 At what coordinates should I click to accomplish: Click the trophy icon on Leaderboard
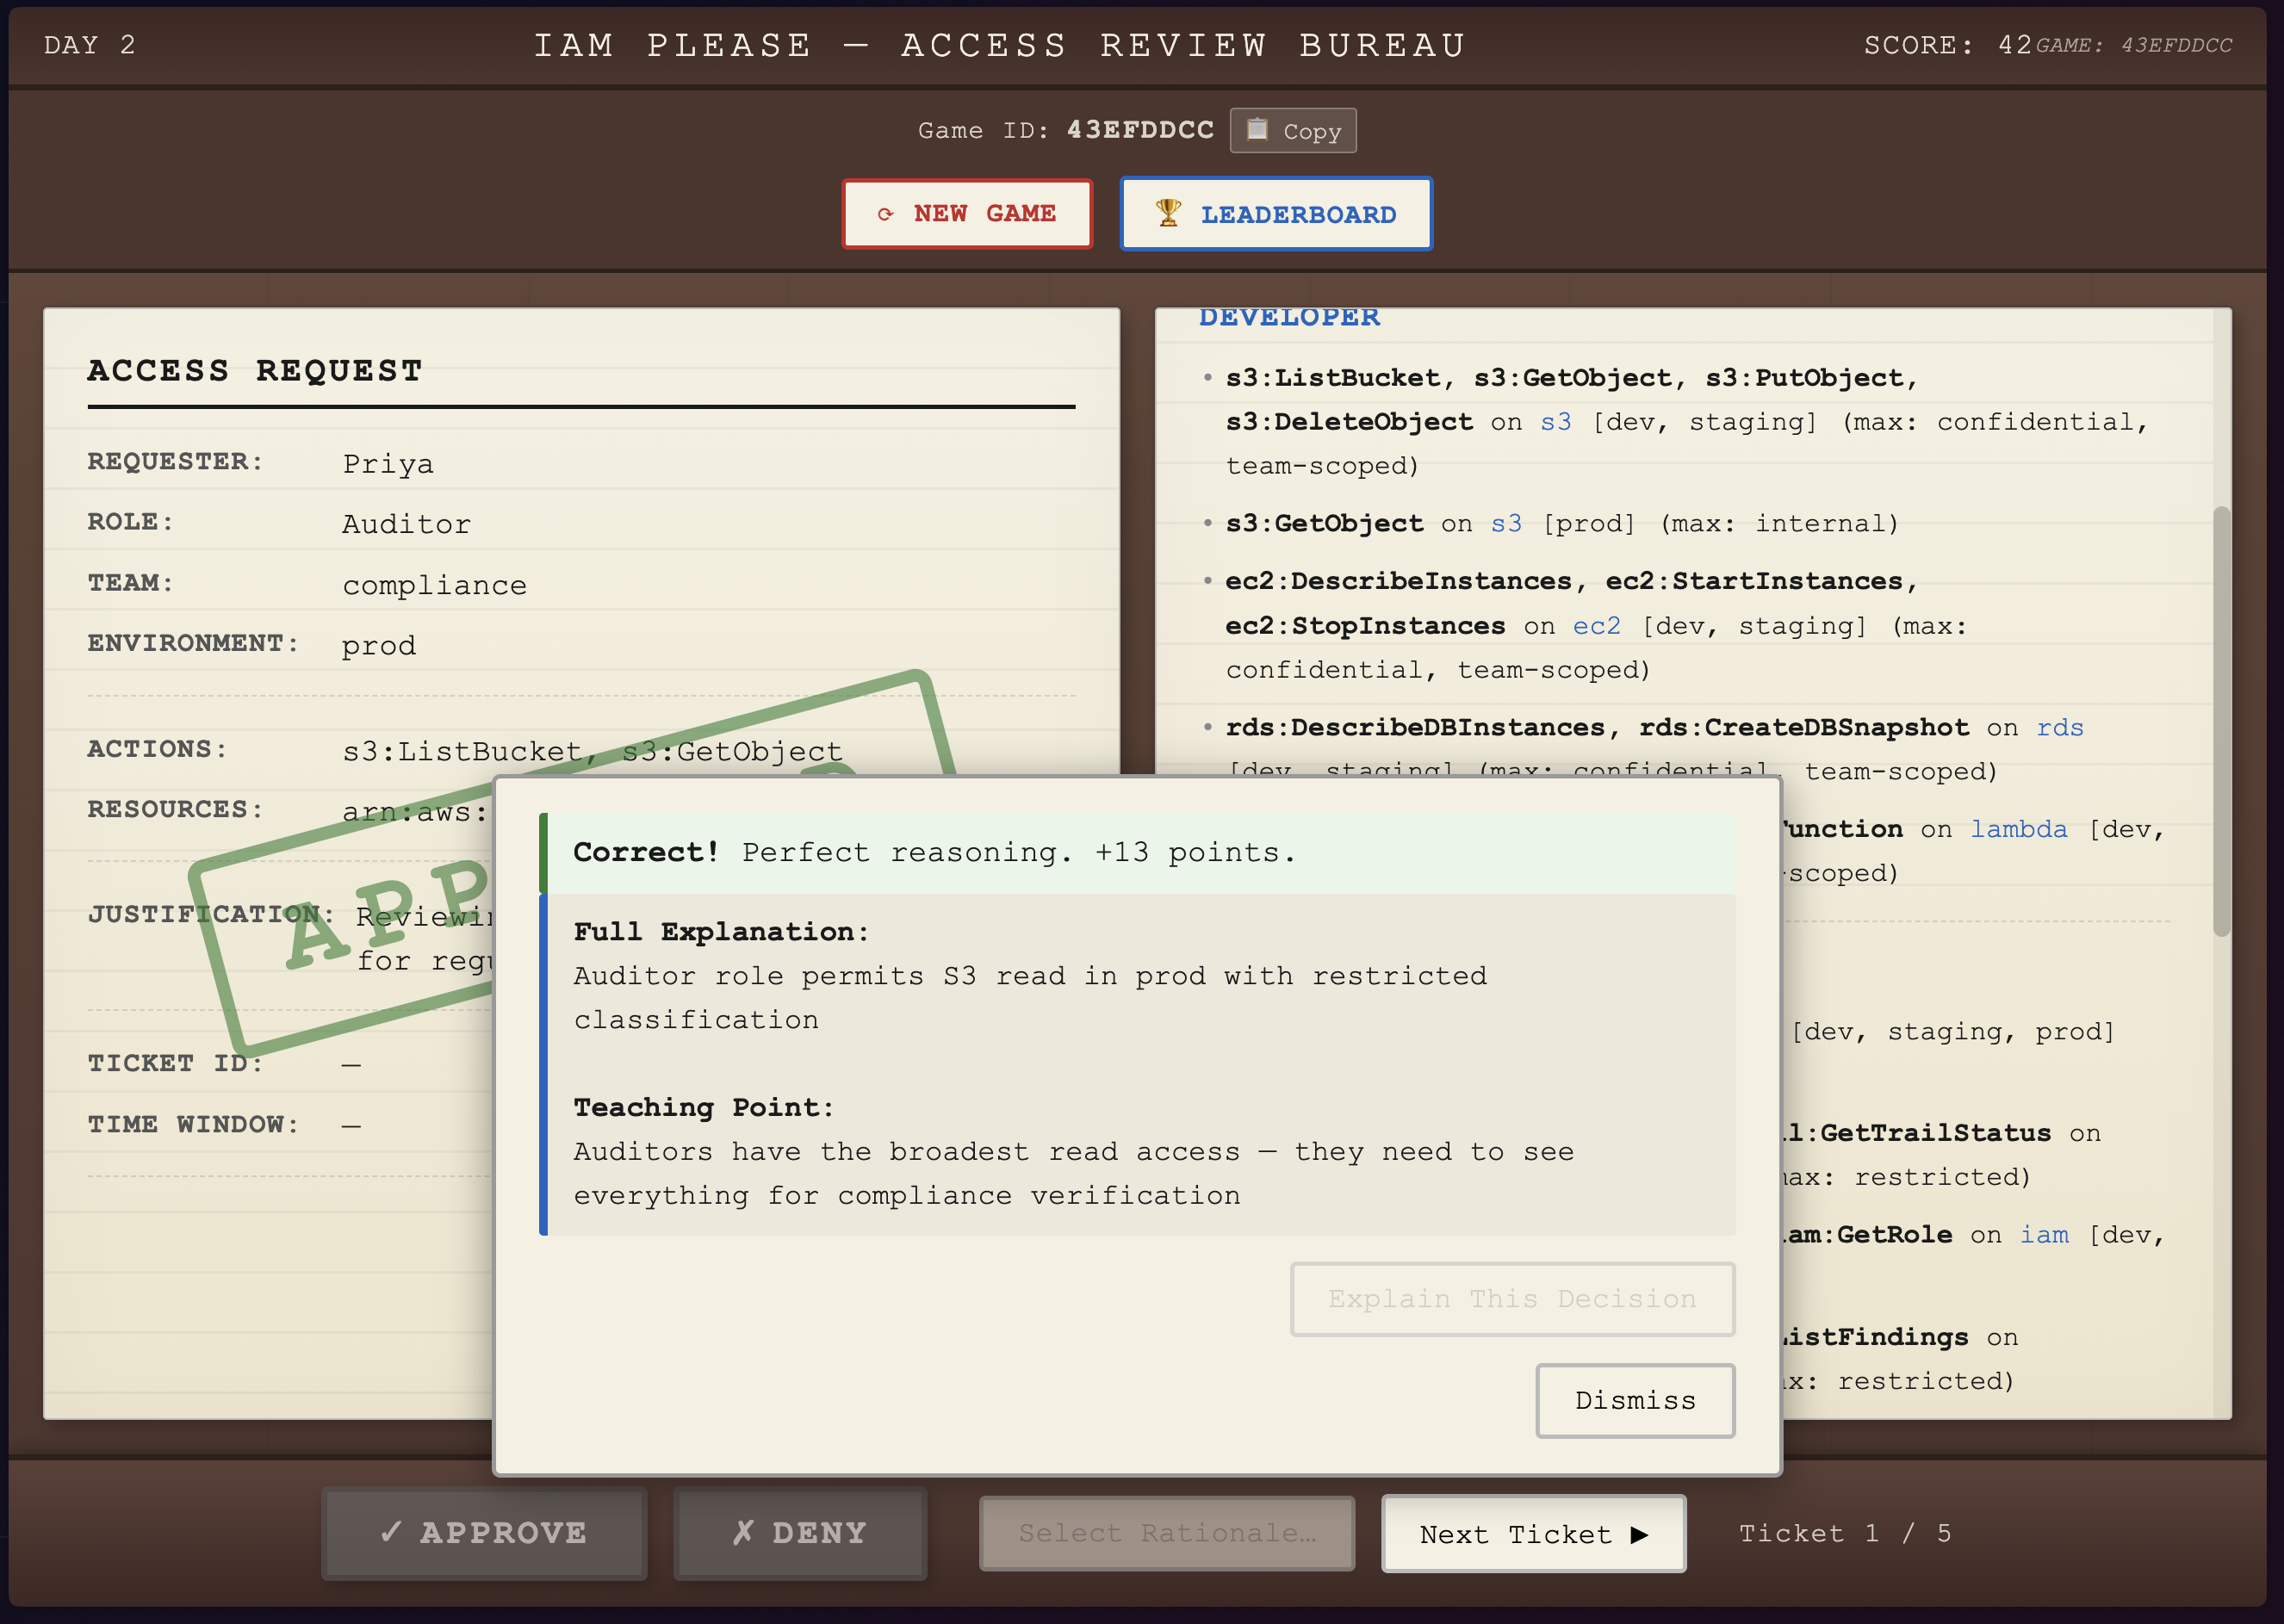point(1168,213)
